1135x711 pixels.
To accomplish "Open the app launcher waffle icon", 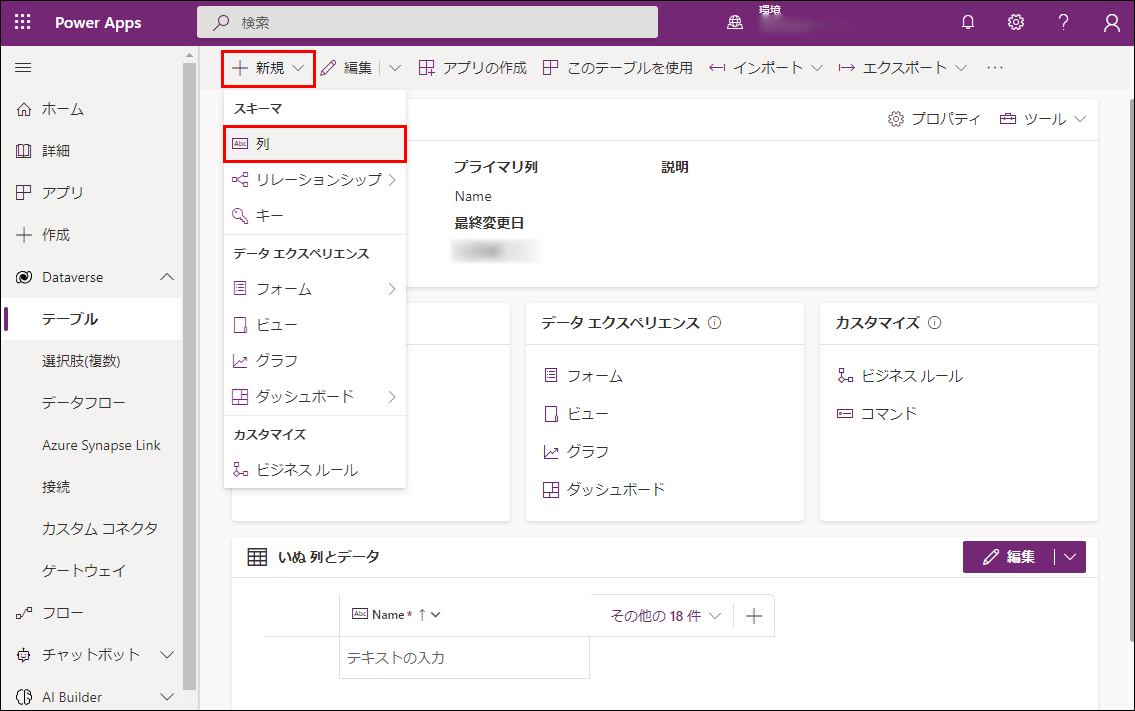I will (22, 22).
